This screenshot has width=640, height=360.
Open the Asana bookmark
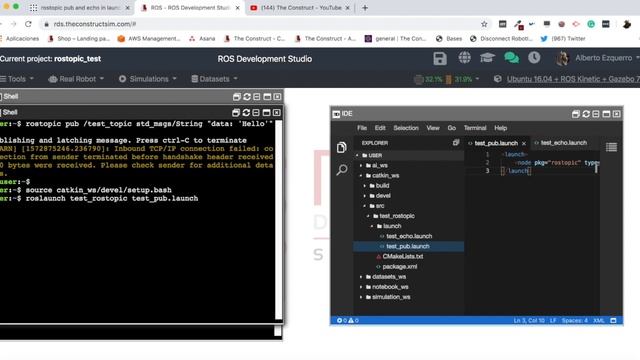click(202, 38)
